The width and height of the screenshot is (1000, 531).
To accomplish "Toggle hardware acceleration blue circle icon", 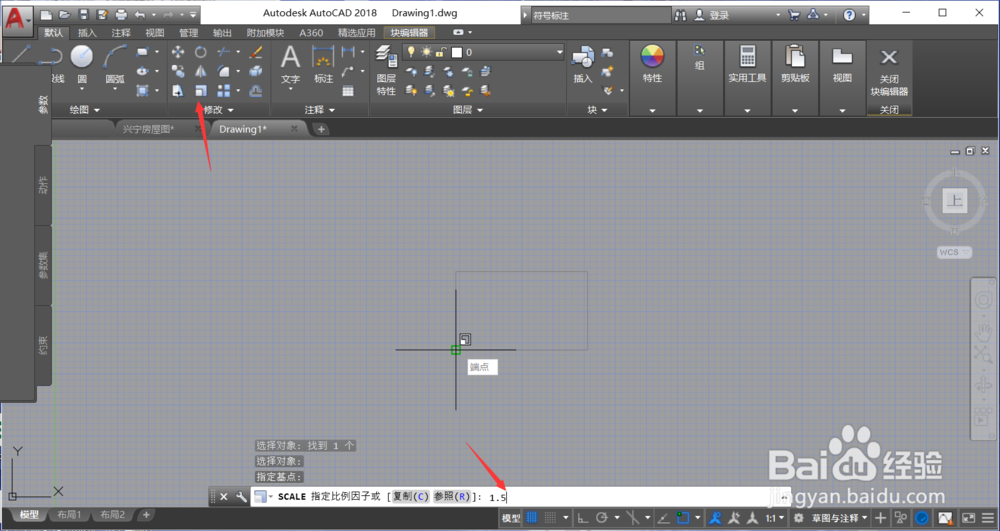I will [922, 518].
